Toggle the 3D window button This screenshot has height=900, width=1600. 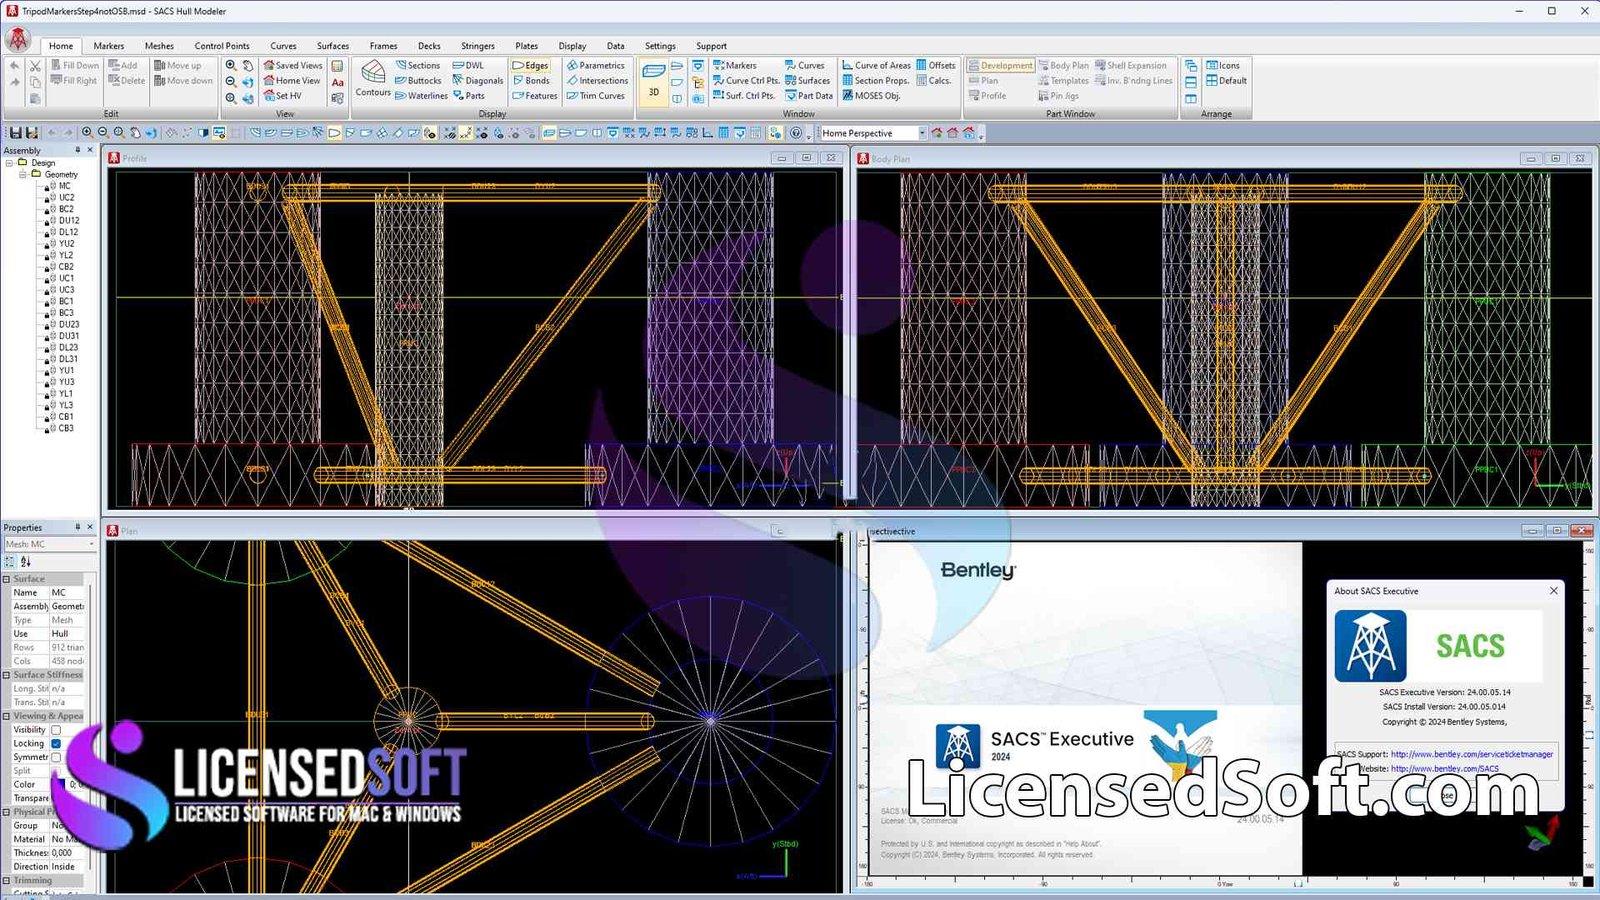(x=654, y=81)
